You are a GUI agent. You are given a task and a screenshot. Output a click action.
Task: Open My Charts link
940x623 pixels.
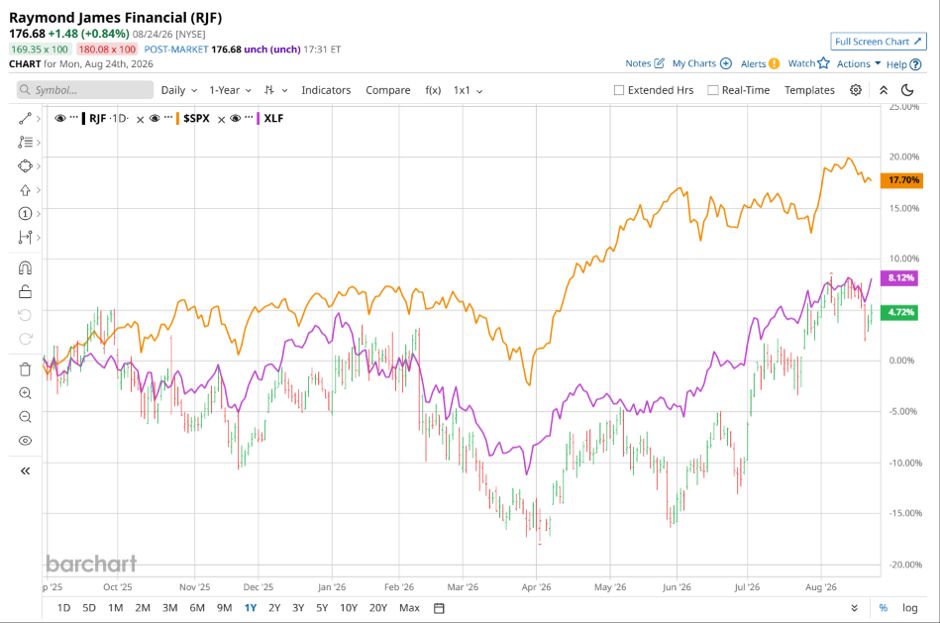coord(701,64)
